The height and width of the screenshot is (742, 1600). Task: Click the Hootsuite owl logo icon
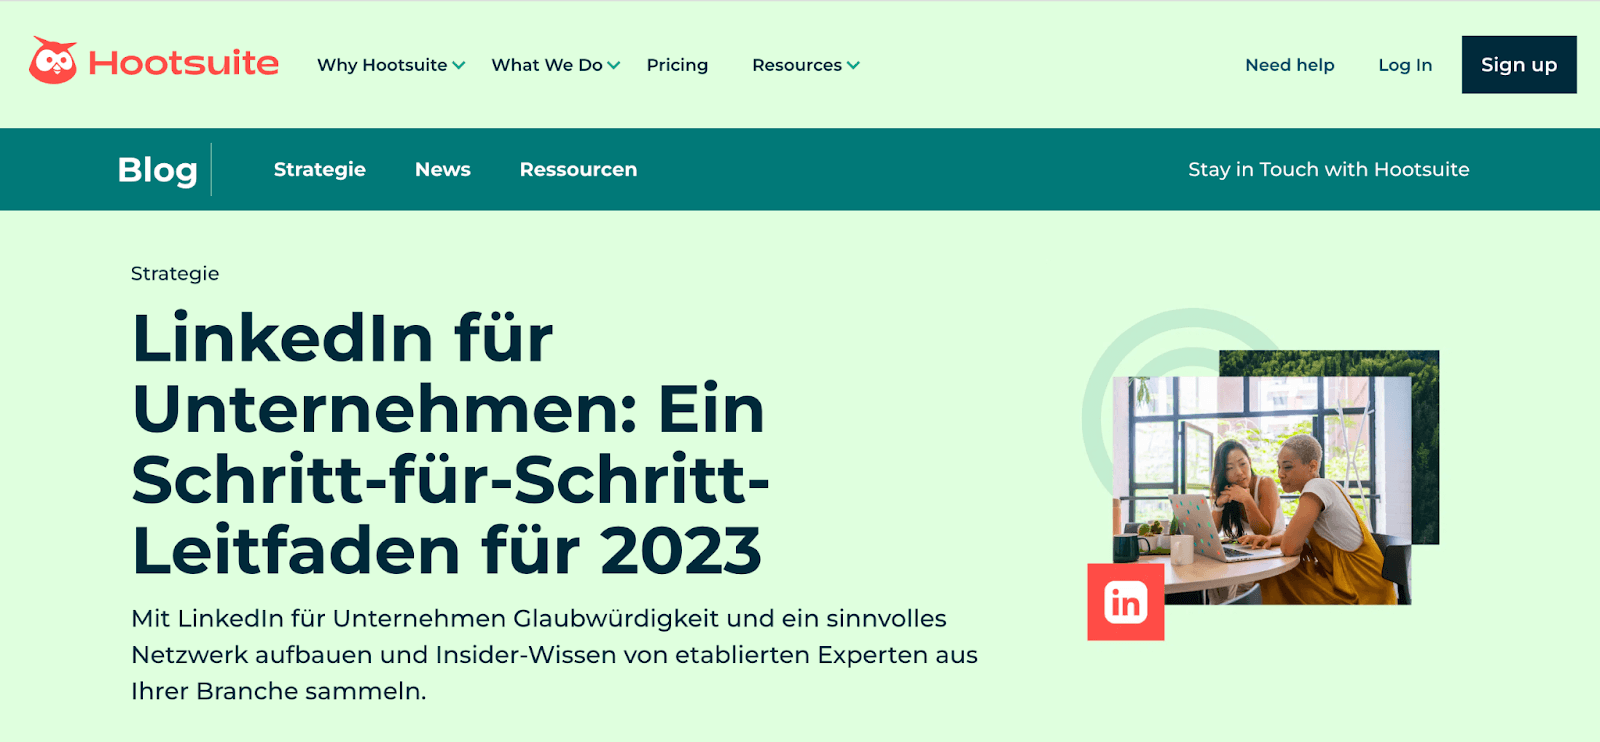tap(53, 61)
